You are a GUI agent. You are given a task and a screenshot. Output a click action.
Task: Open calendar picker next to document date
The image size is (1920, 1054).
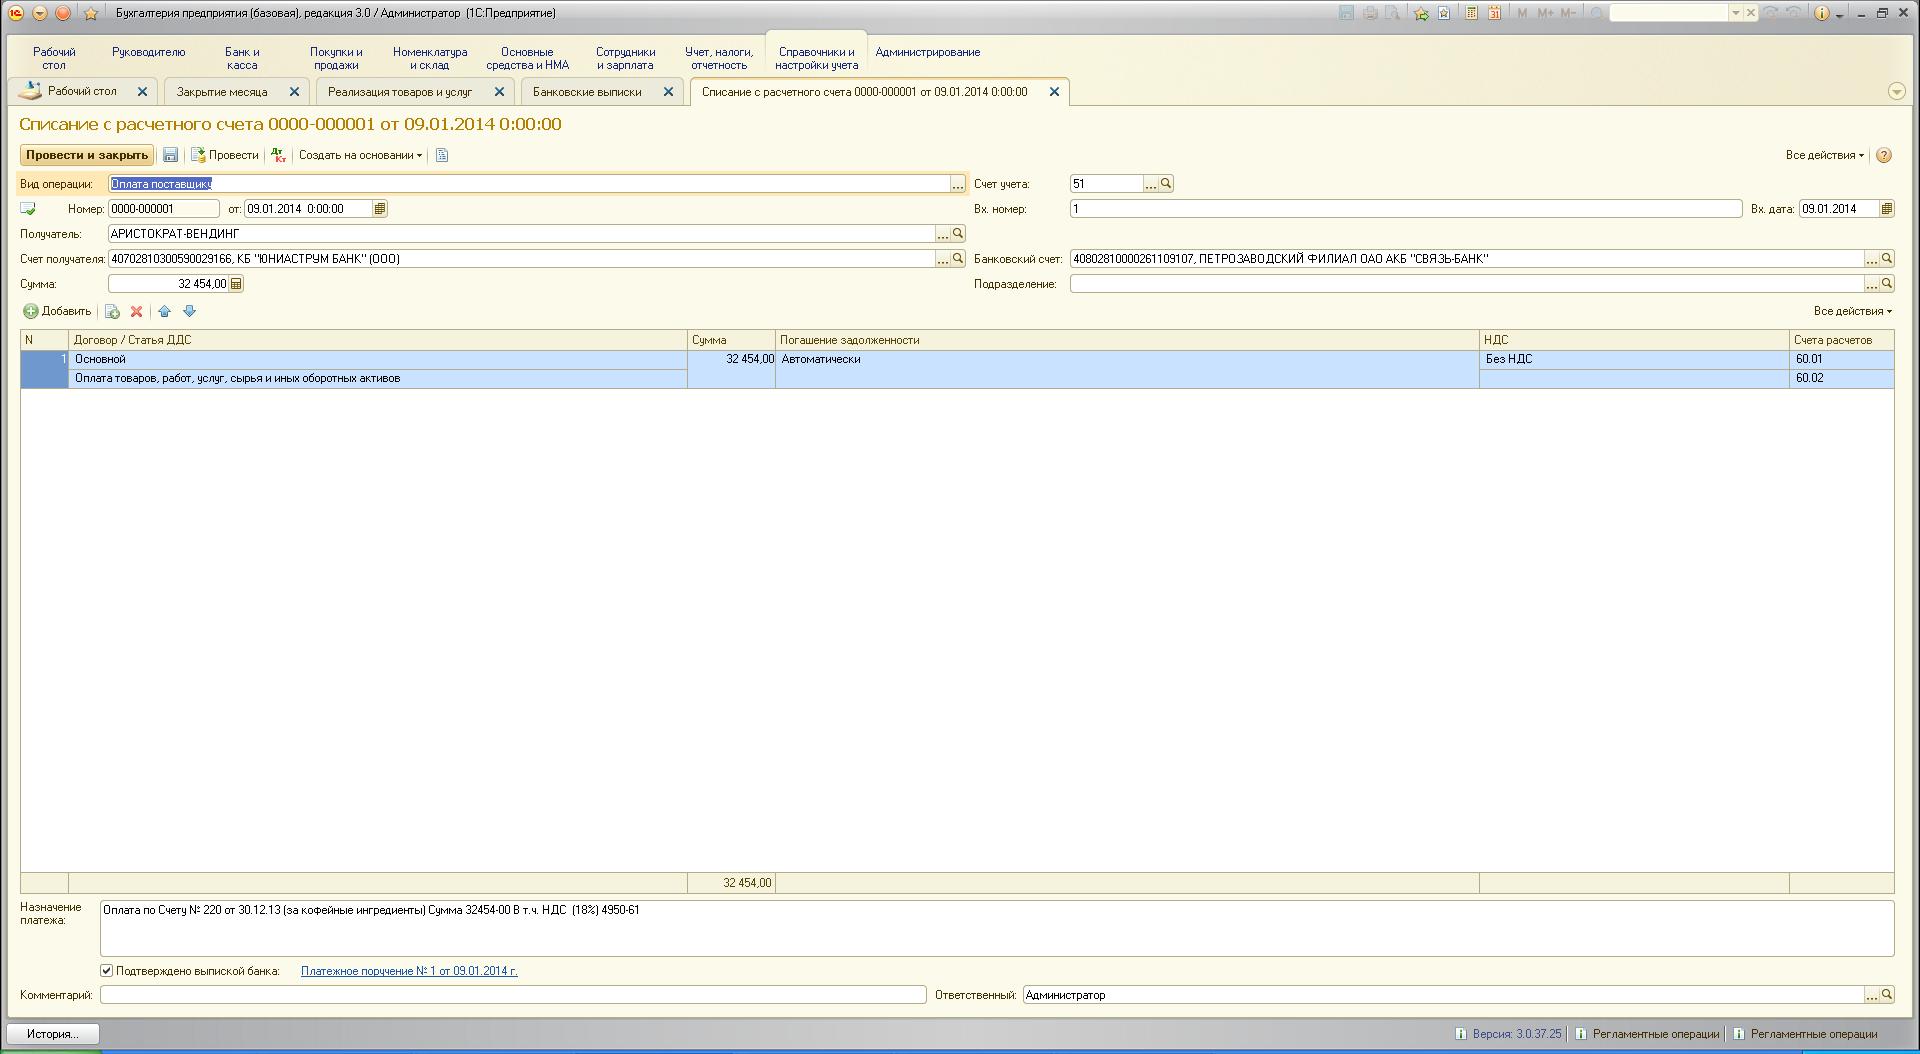380,209
